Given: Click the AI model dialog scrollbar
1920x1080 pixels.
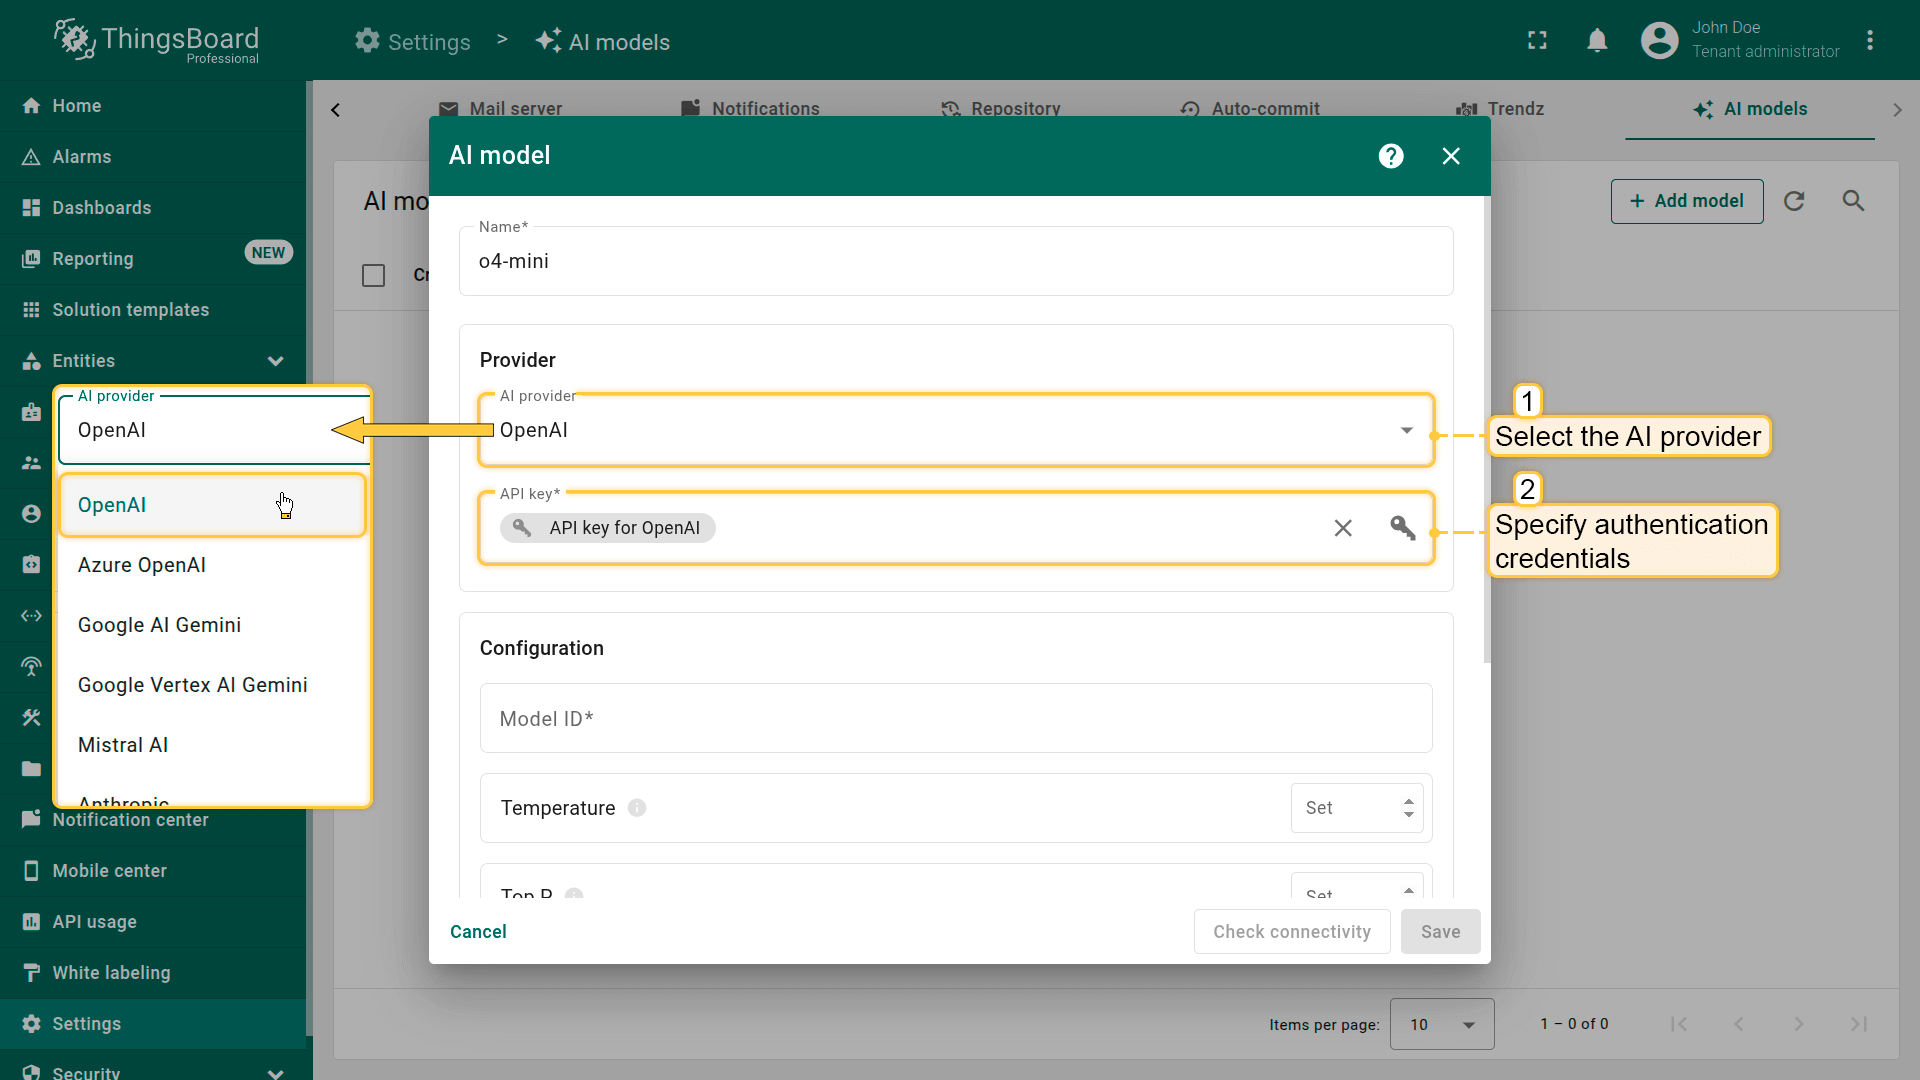Looking at the screenshot, I should click(x=1487, y=430).
